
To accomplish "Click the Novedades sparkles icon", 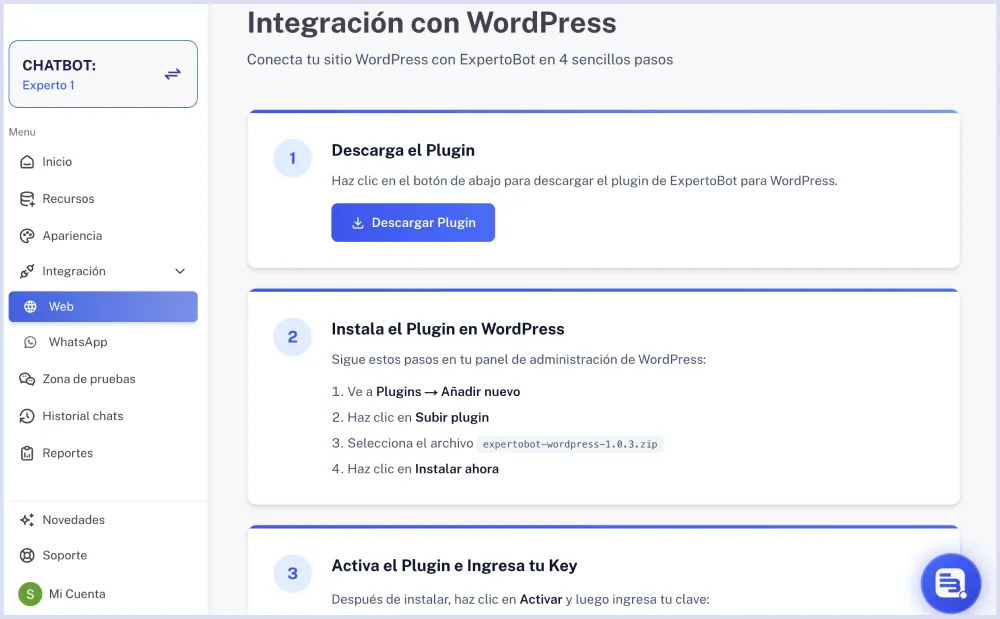I will (x=27, y=520).
